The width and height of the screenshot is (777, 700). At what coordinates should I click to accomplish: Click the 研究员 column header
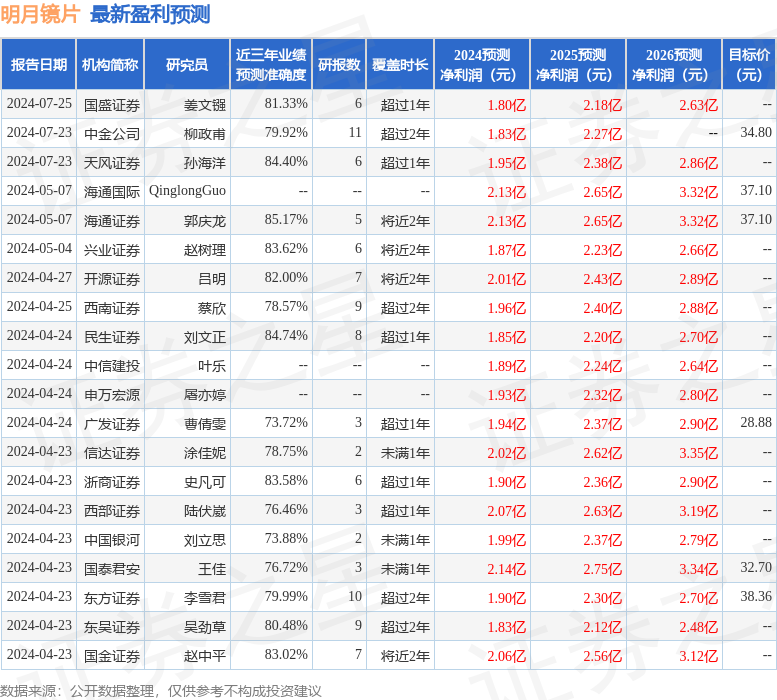coord(187,64)
